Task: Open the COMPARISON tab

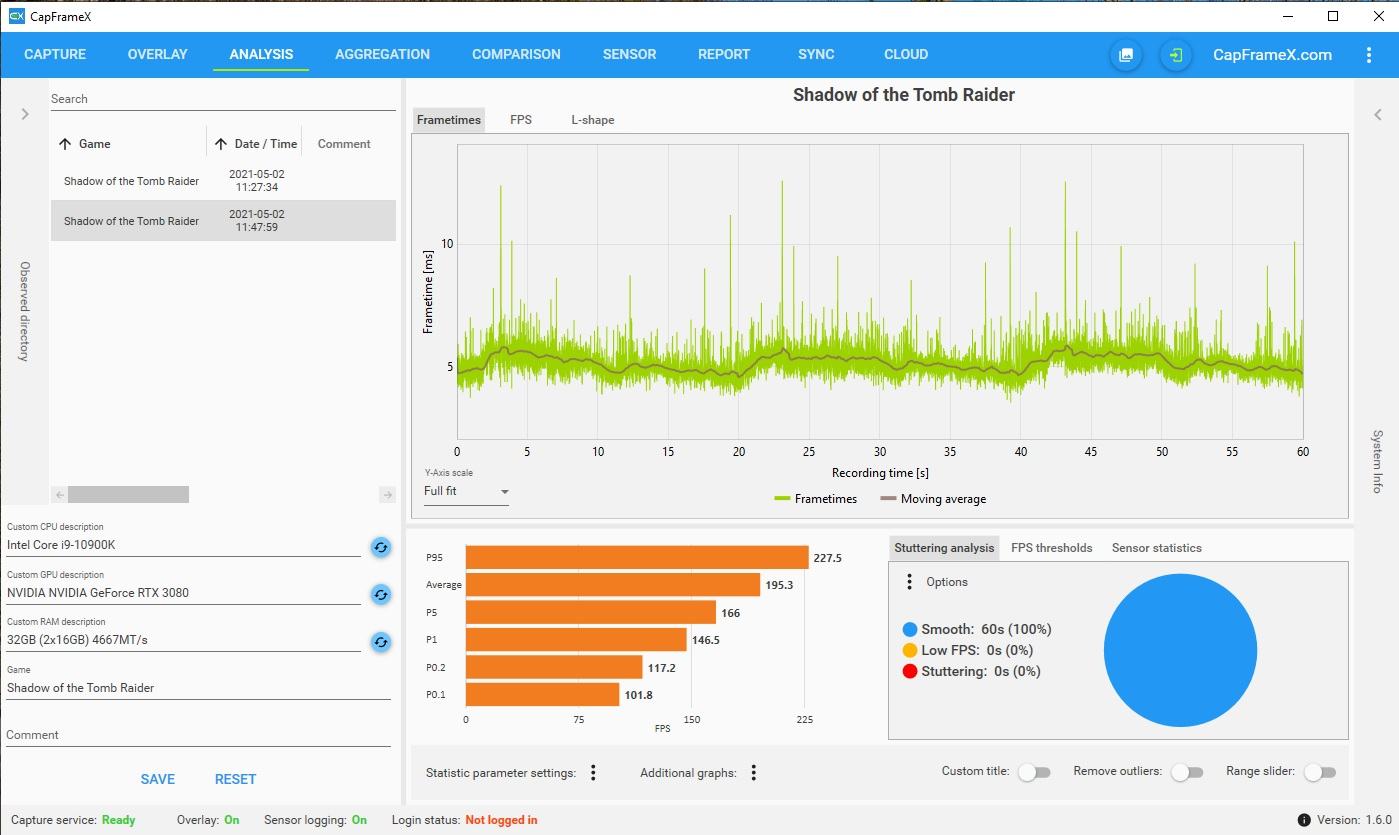Action: pos(516,55)
